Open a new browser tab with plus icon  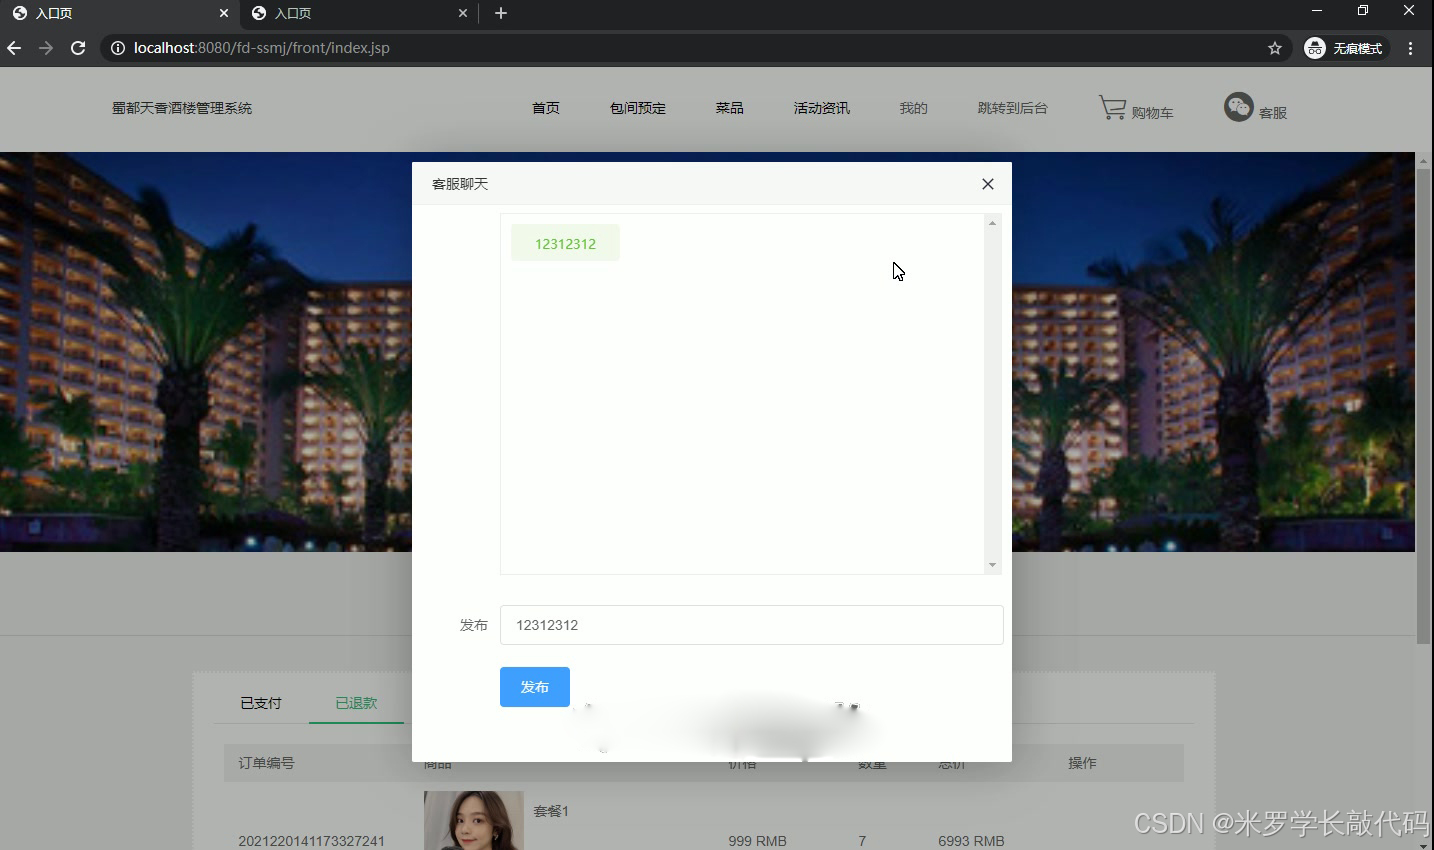coord(498,13)
